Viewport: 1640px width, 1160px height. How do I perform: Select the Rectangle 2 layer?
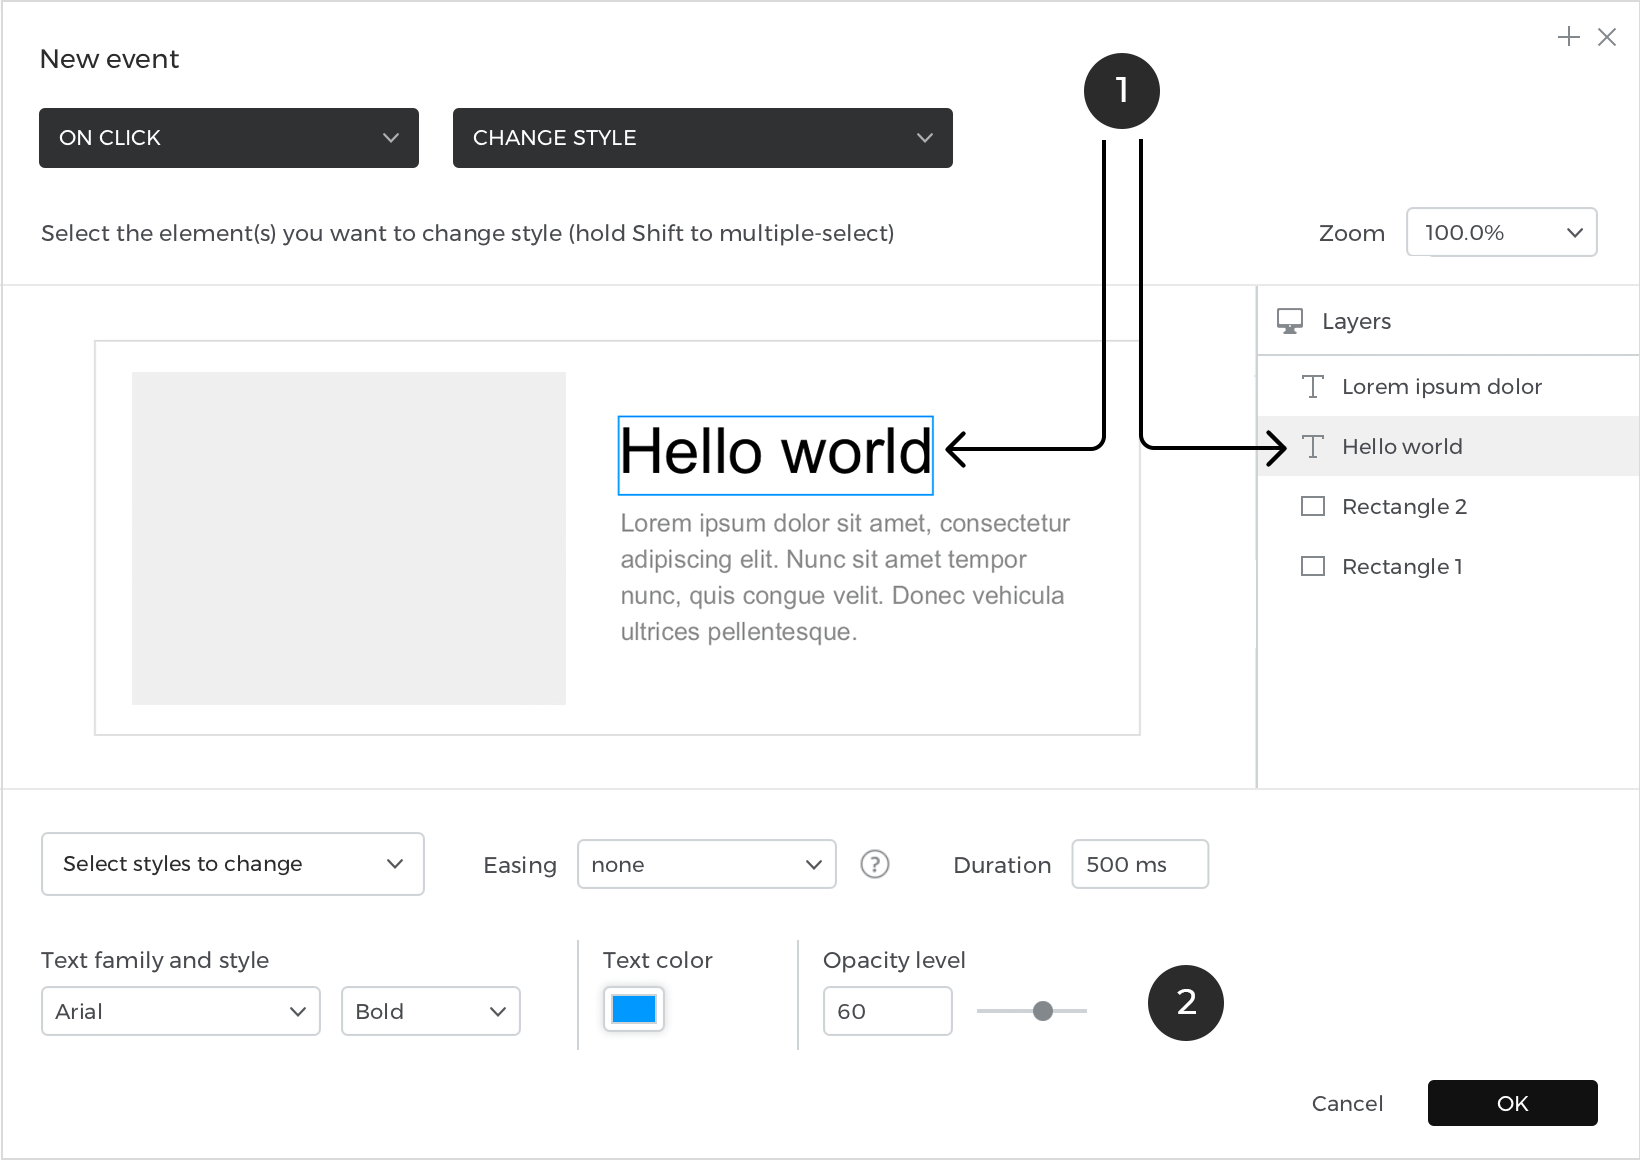coord(1448,506)
